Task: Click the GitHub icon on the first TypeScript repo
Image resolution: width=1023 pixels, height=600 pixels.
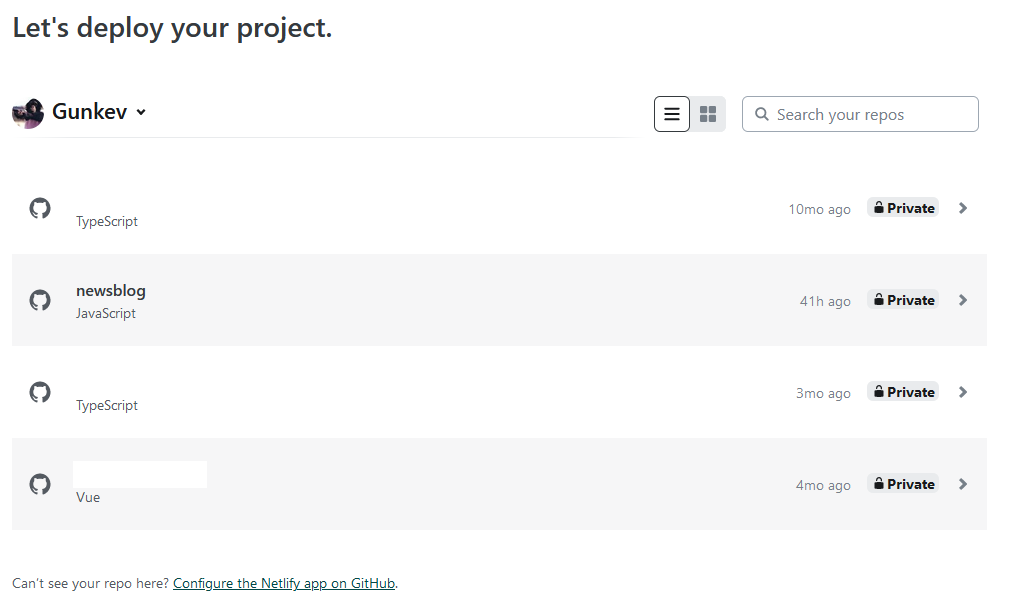Action: [x=40, y=207]
